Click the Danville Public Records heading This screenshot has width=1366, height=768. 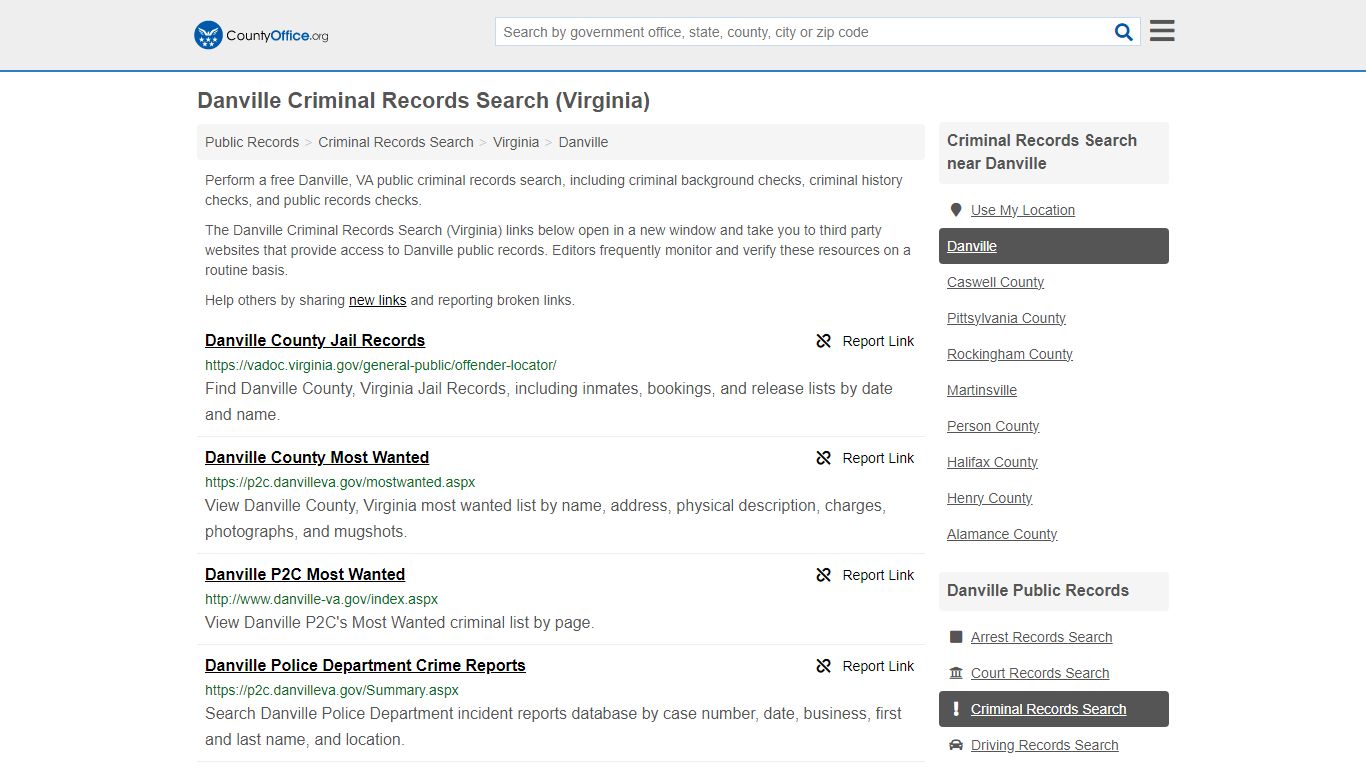click(x=1038, y=590)
